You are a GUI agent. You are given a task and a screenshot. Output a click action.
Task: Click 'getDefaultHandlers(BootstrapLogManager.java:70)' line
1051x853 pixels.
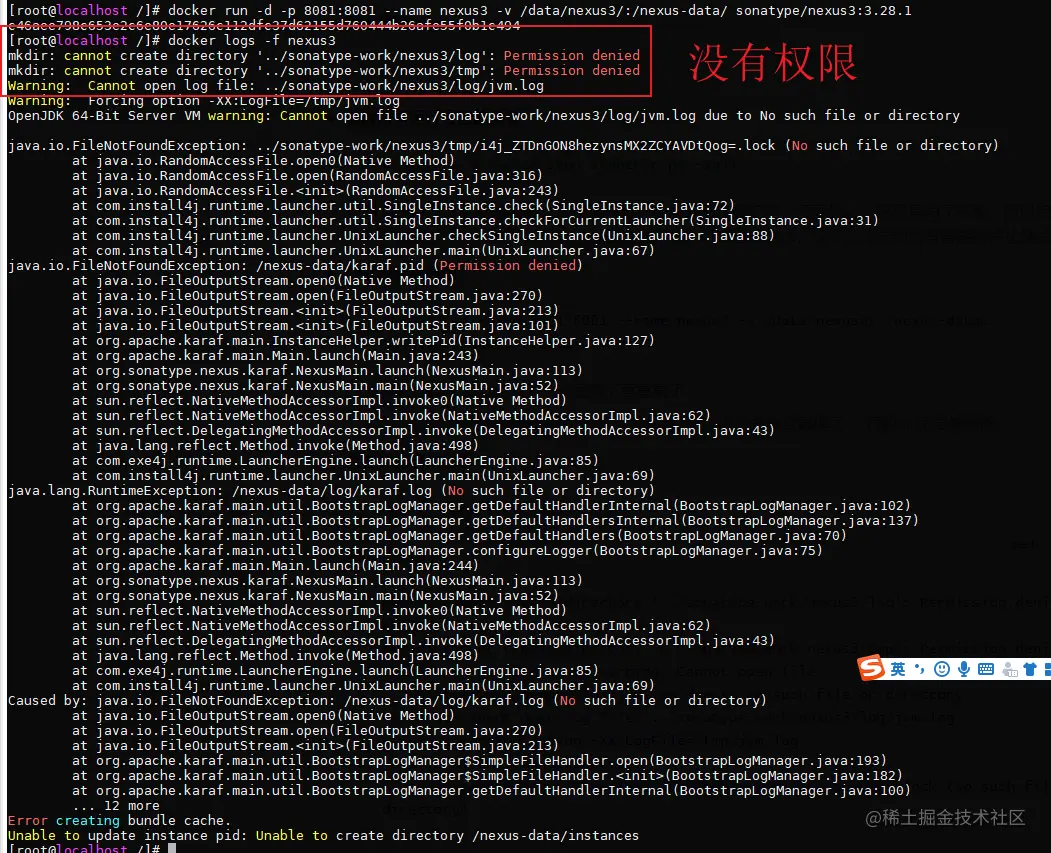tap(460, 535)
